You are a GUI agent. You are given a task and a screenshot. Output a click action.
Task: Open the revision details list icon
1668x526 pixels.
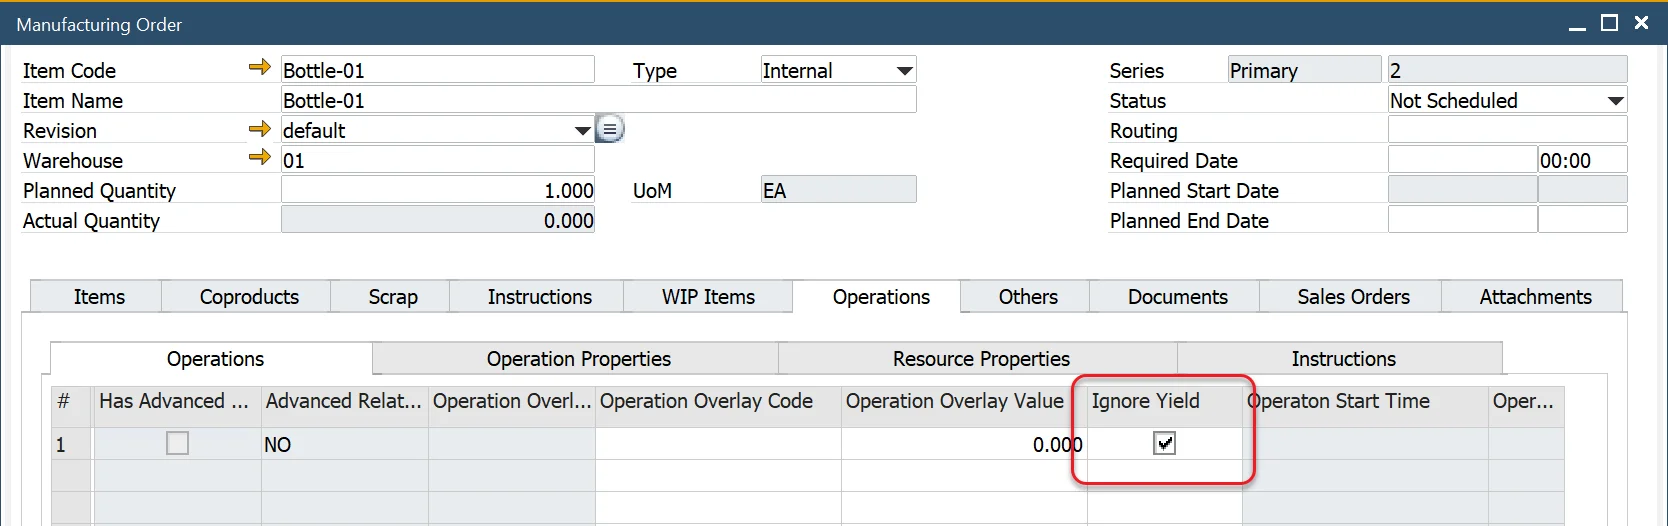(610, 129)
